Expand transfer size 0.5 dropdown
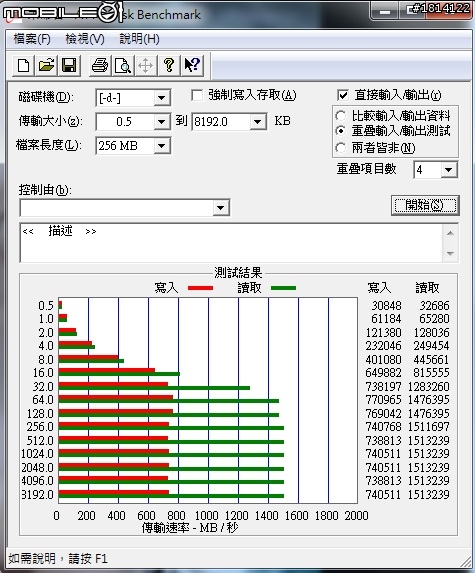475x573 pixels. tap(161, 122)
